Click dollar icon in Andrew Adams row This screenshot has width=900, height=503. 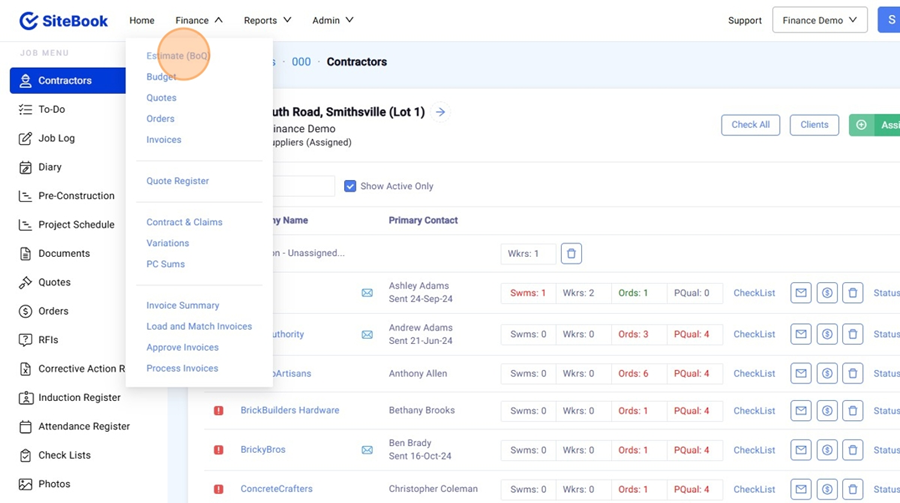pos(827,334)
